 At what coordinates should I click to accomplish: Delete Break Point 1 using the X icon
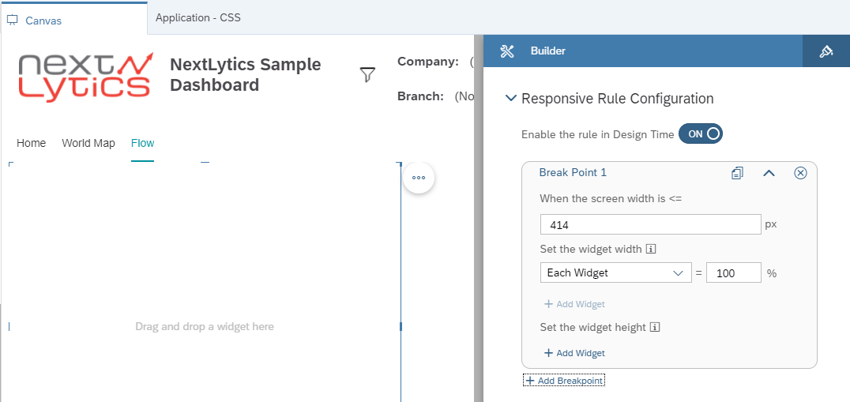click(800, 173)
